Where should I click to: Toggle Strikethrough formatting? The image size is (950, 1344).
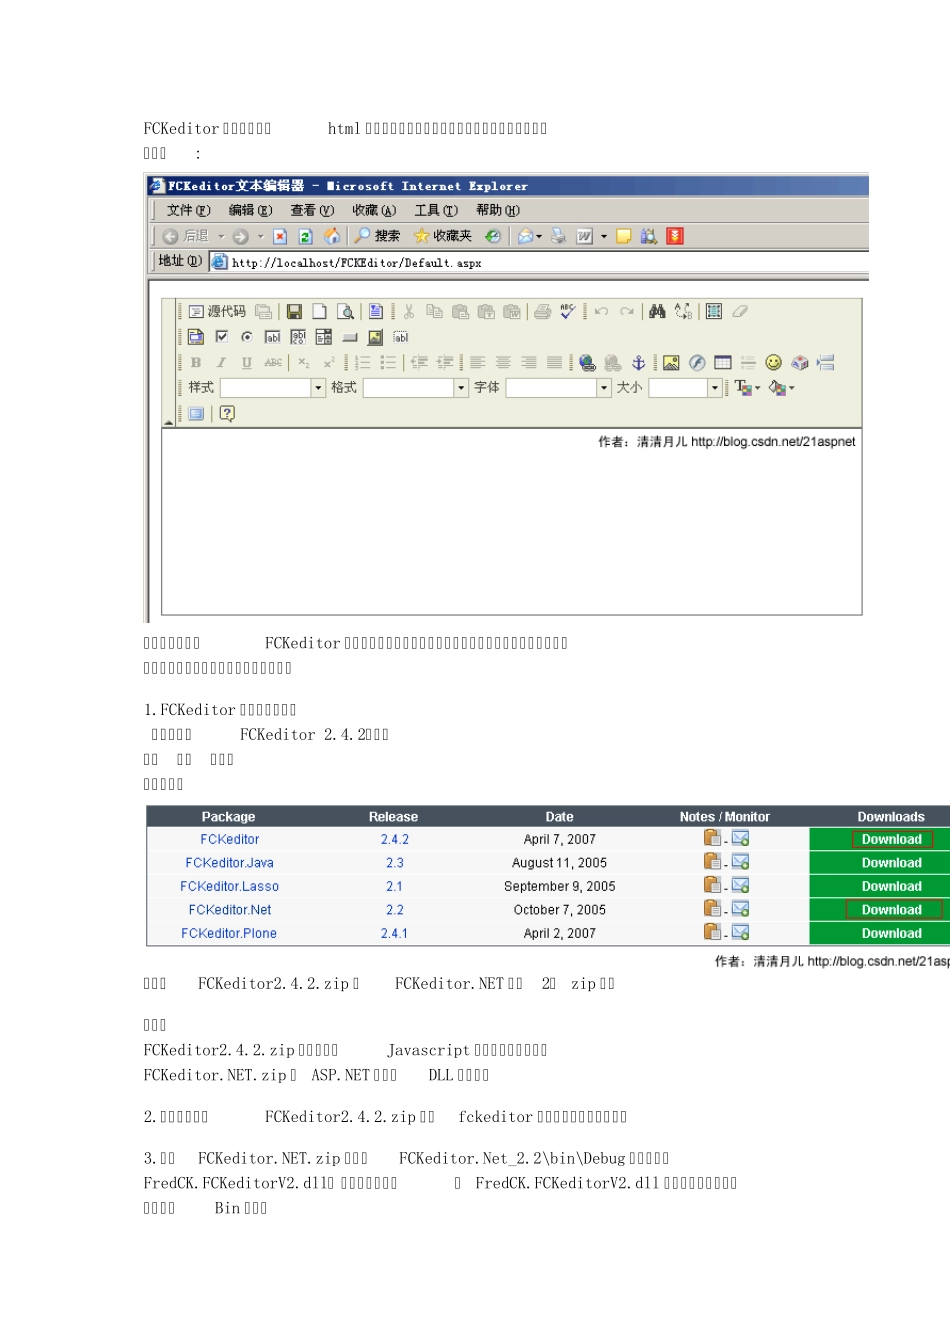(273, 363)
